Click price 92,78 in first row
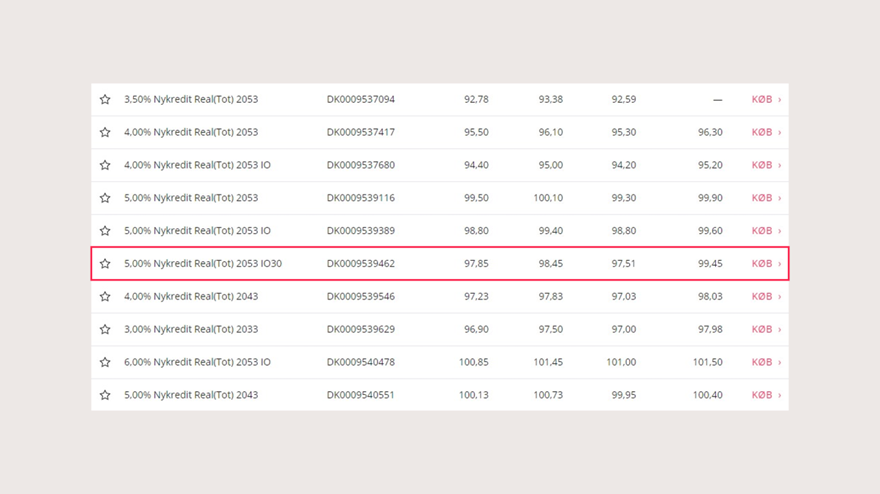 [476, 99]
